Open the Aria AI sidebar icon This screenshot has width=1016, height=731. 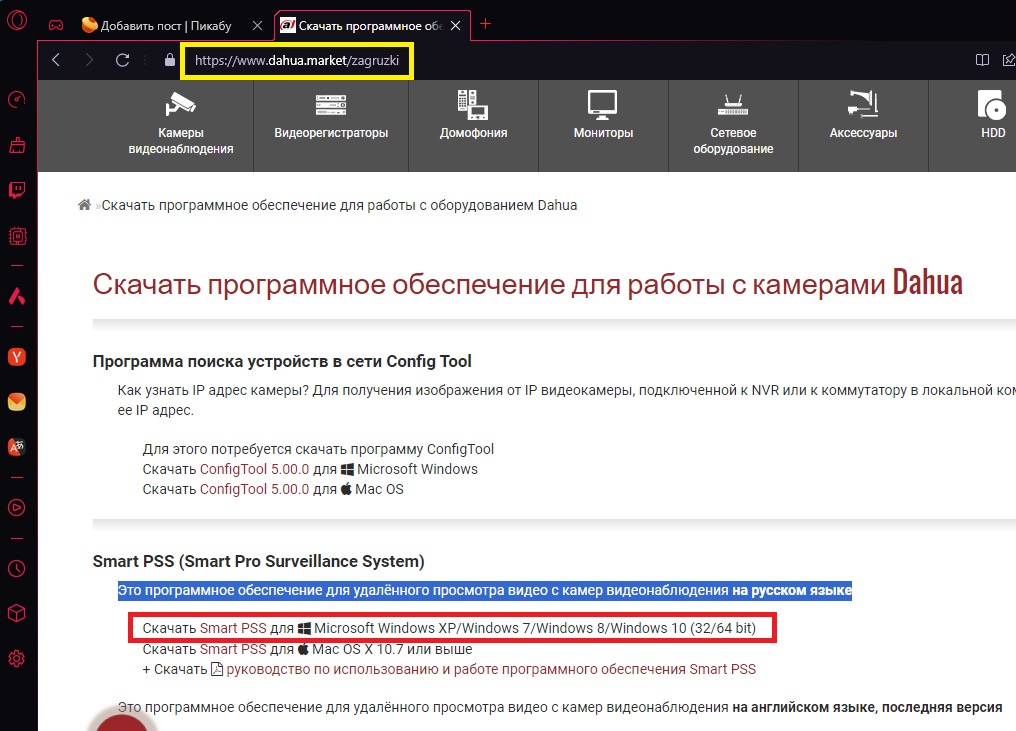[17, 296]
